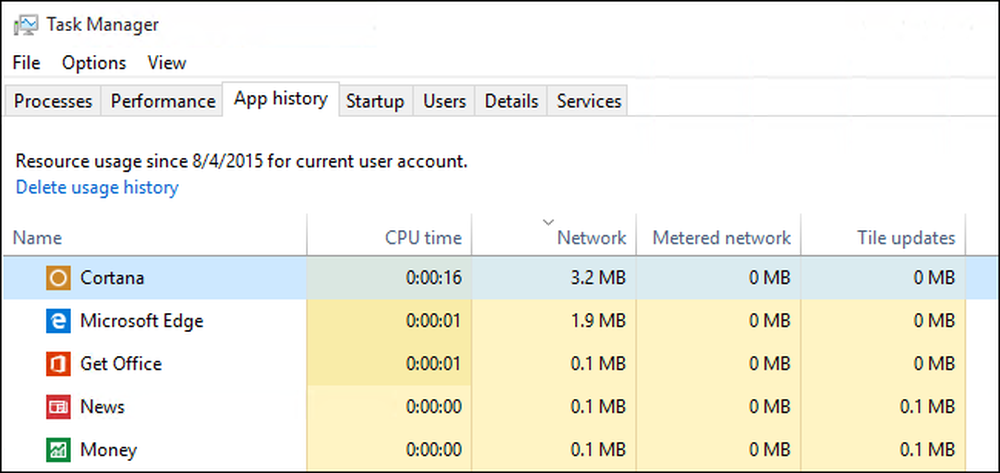This screenshot has height=473, width=1000.
Task: Click the resource usage since 8/4/2015 text
Action: [242, 161]
